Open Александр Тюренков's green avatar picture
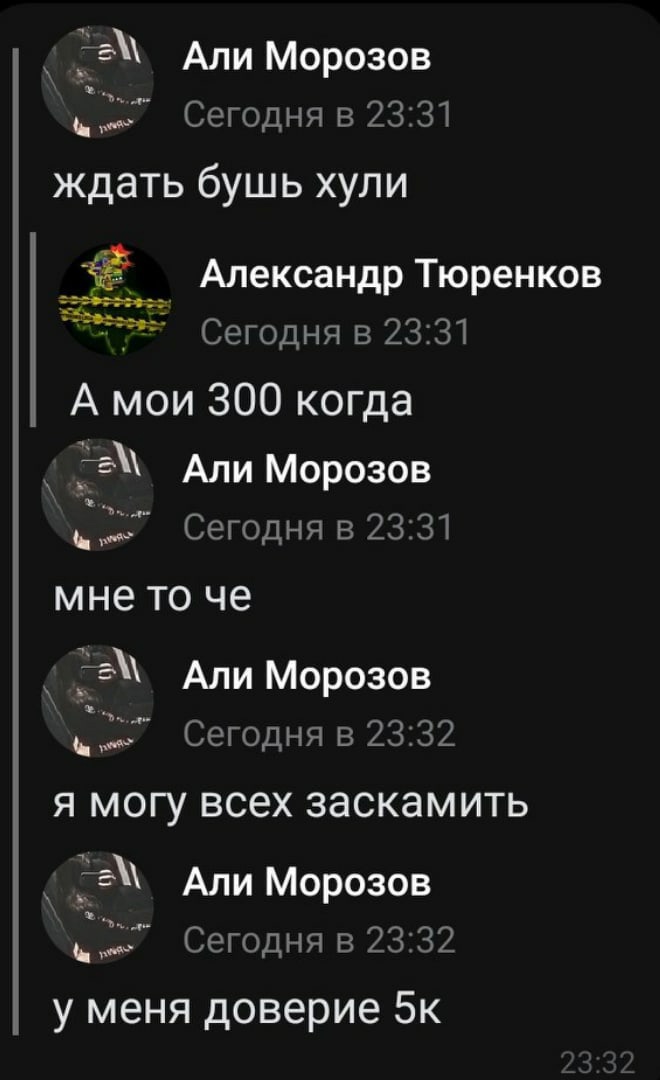 tap(114, 299)
